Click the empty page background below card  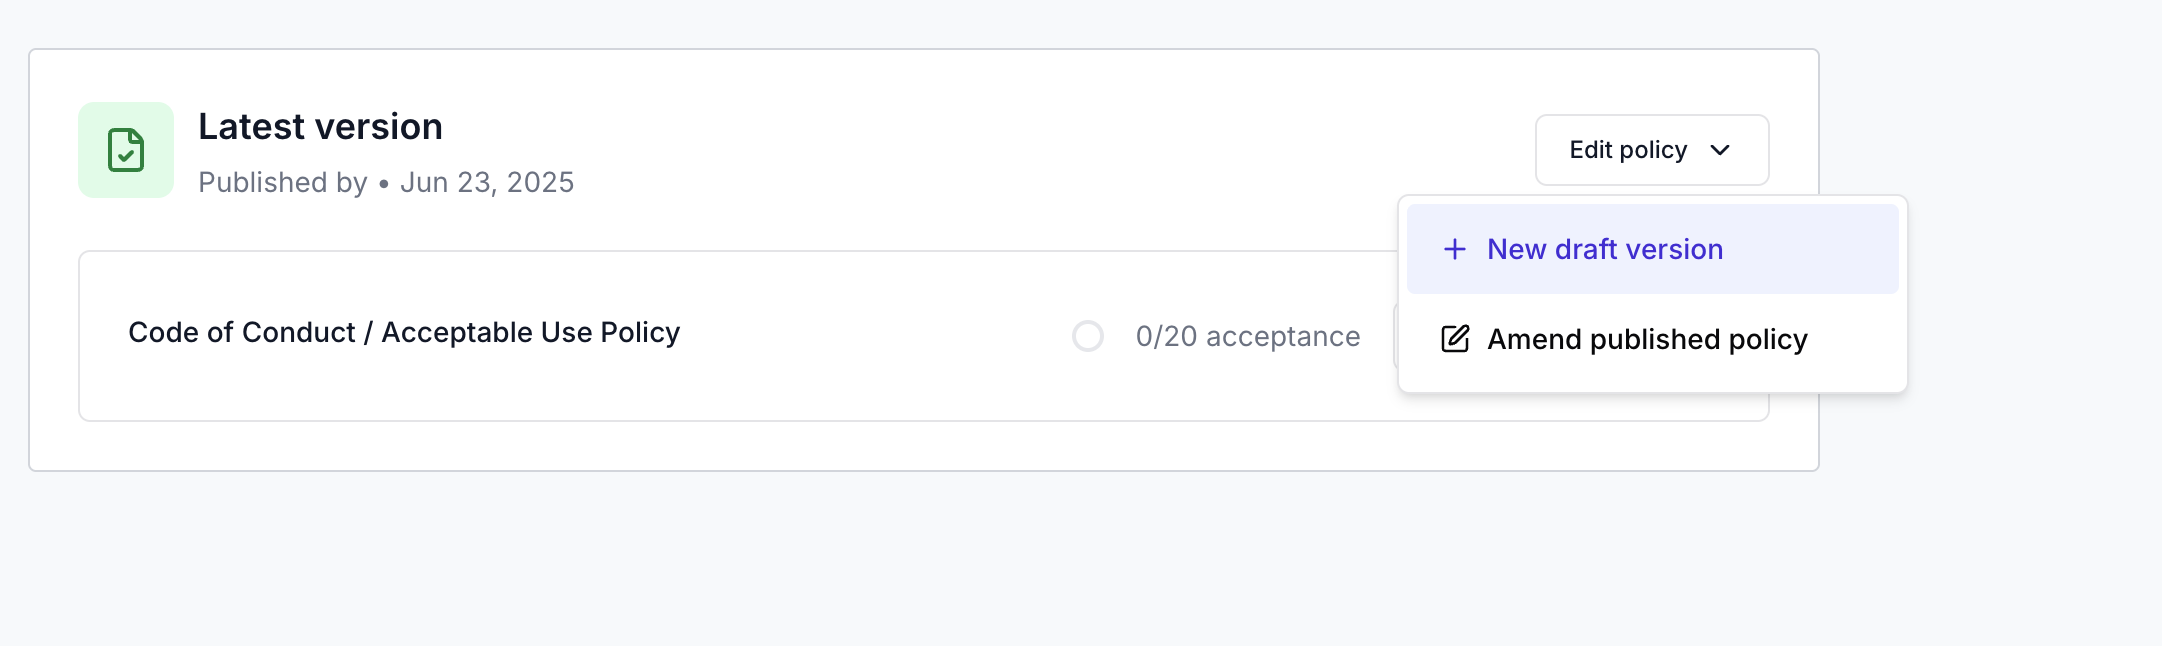click(1000, 560)
